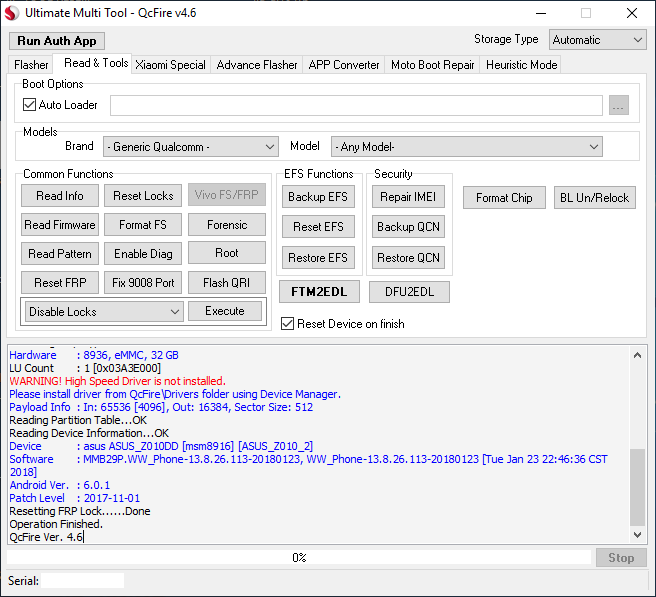The image size is (656, 597).
Task: Switch to Advance Flasher tab
Action: 256,65
